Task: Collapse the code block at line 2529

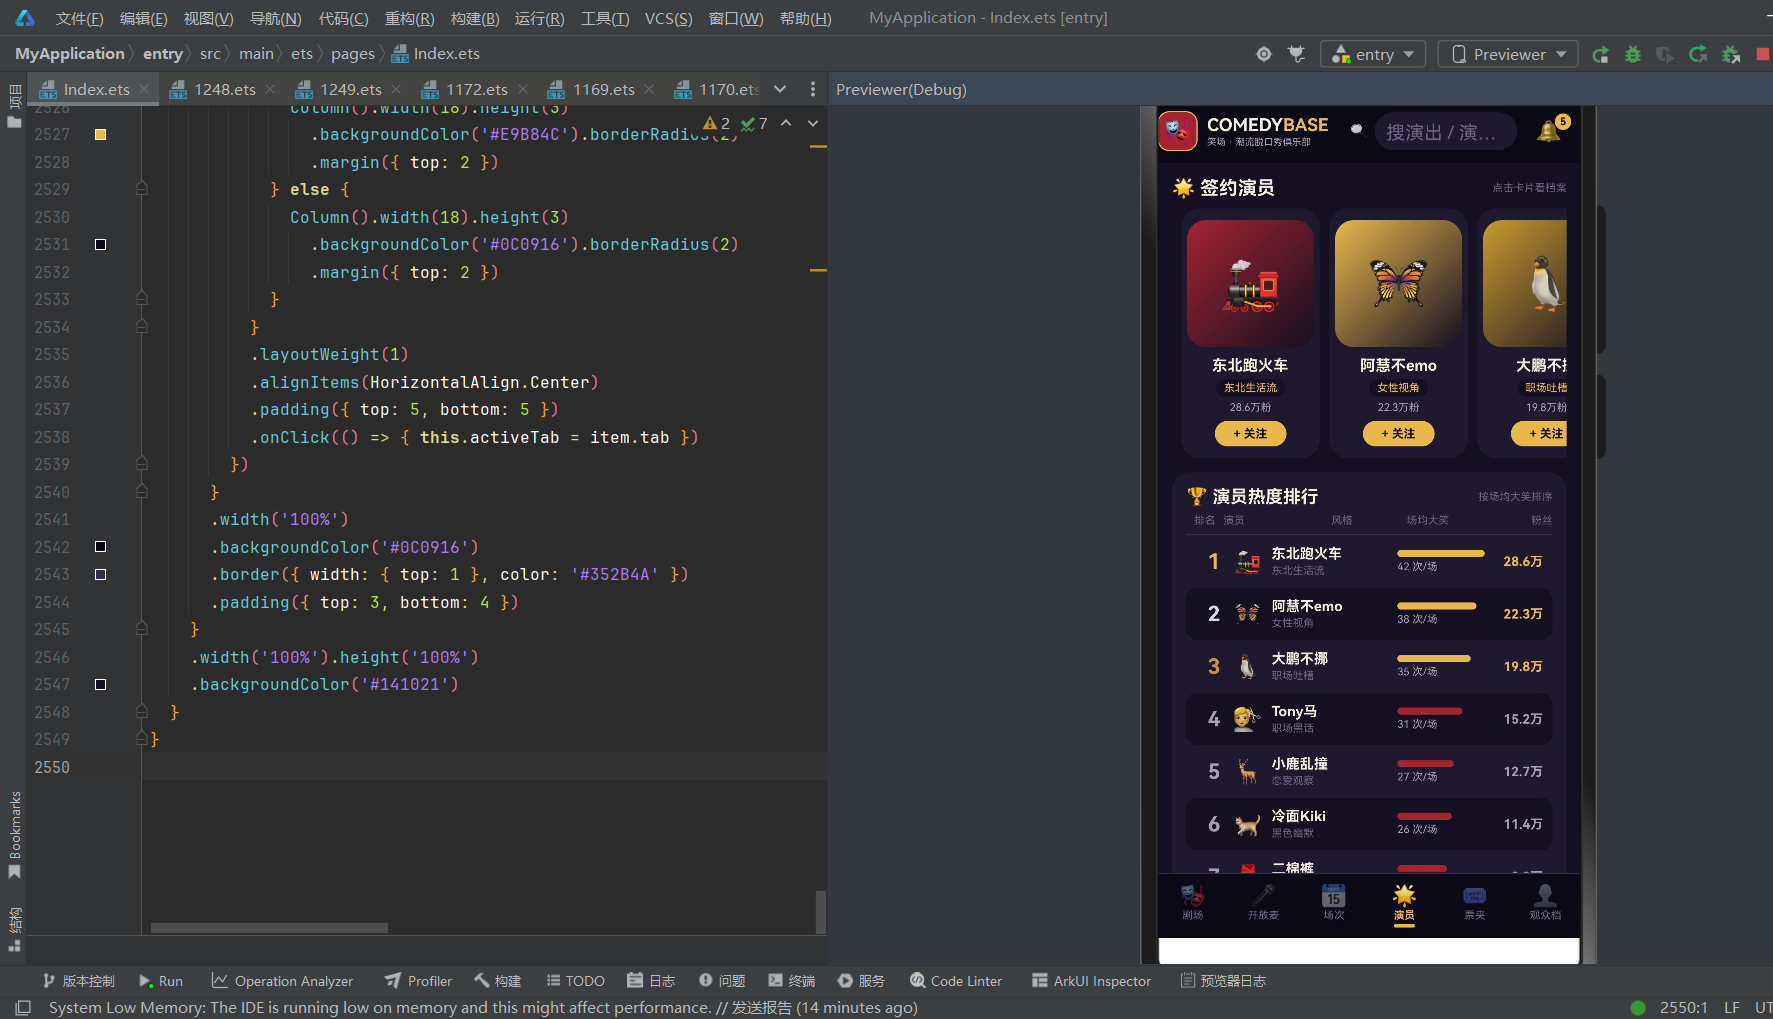Action: click(142, 189)
